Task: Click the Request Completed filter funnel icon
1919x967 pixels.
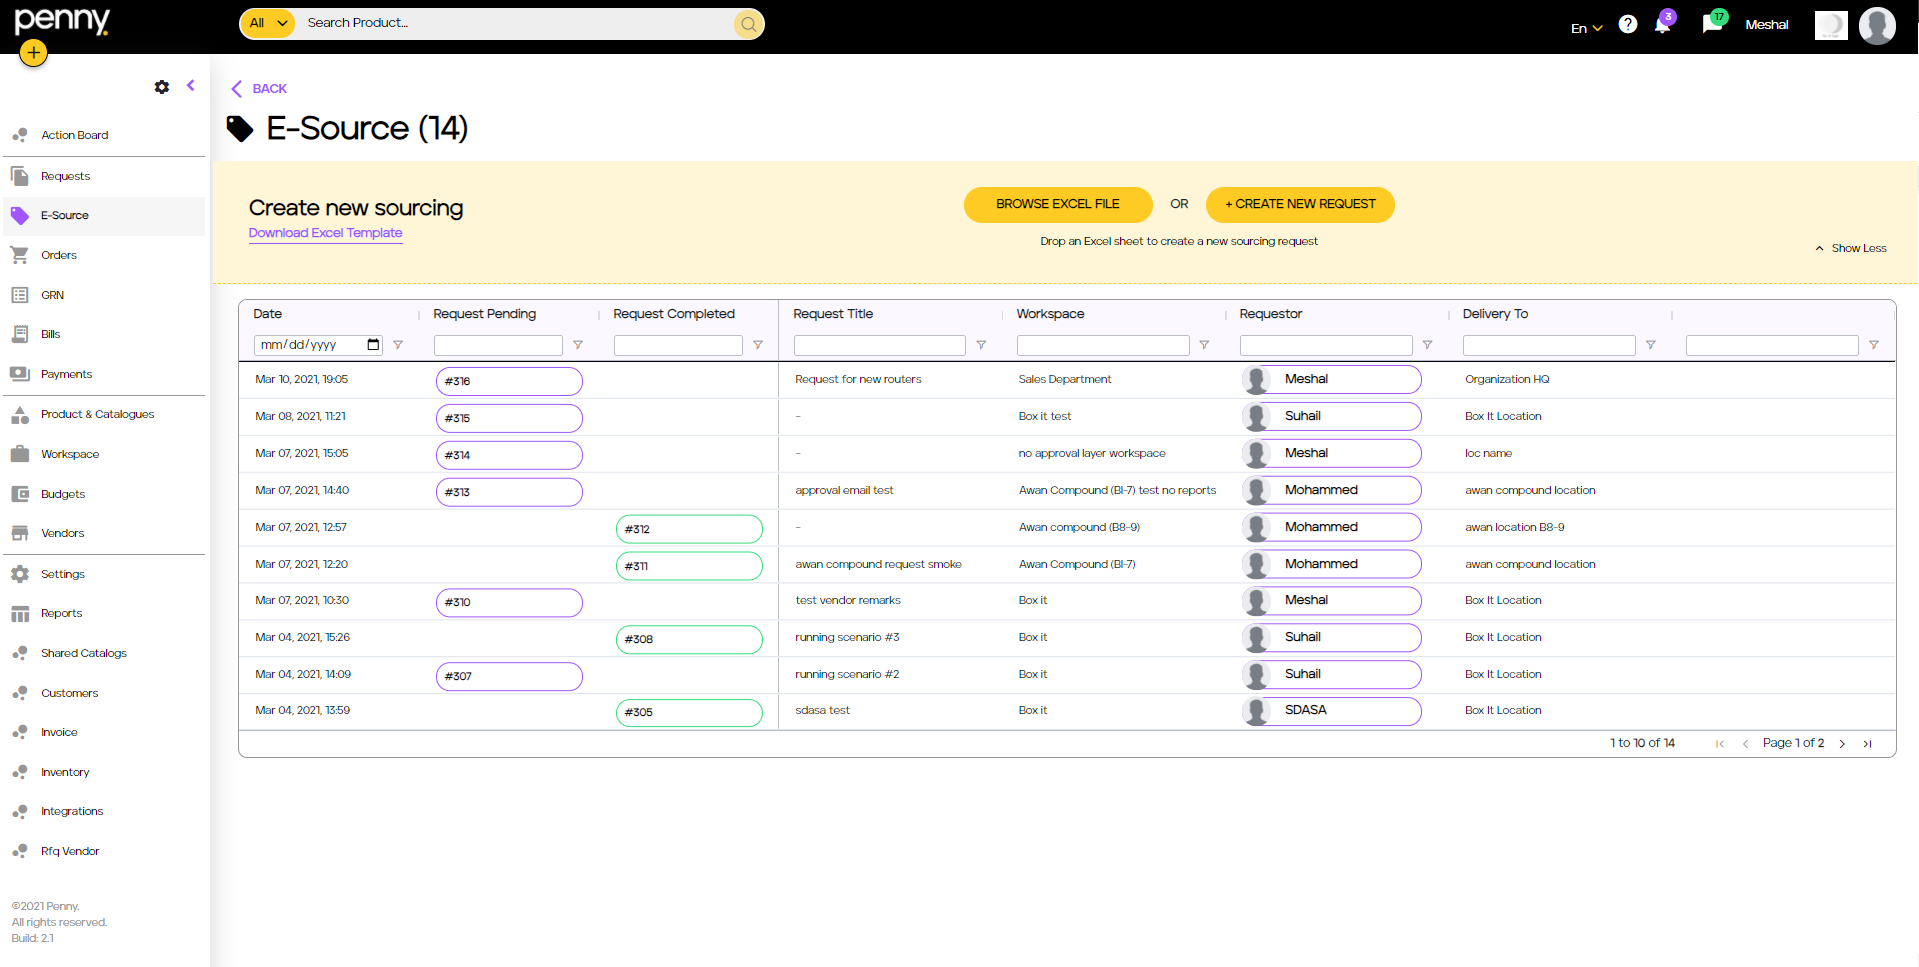Action: coord(758,345)
